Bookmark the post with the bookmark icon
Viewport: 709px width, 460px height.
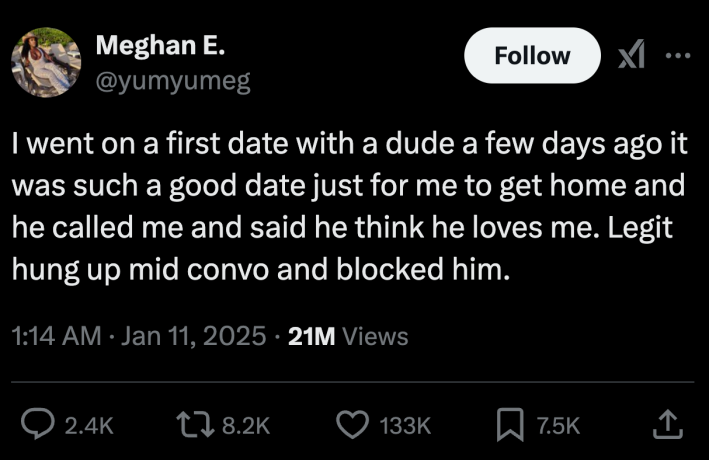pos(508,425)
